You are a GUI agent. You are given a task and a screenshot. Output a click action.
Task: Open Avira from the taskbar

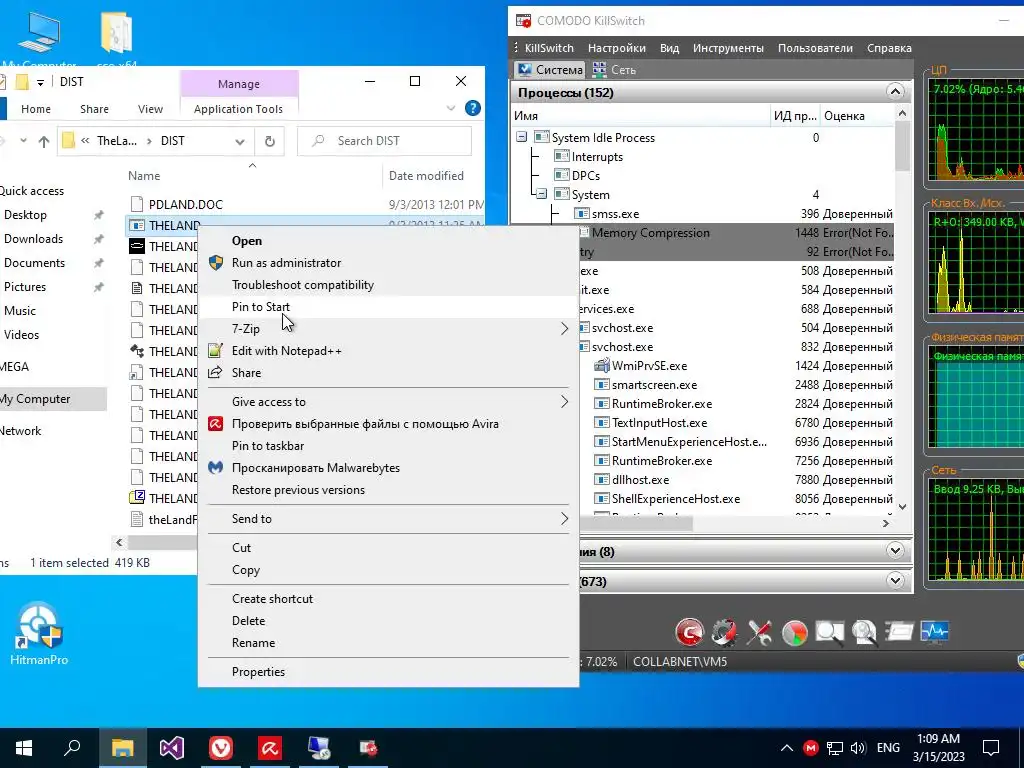[270, 748]
